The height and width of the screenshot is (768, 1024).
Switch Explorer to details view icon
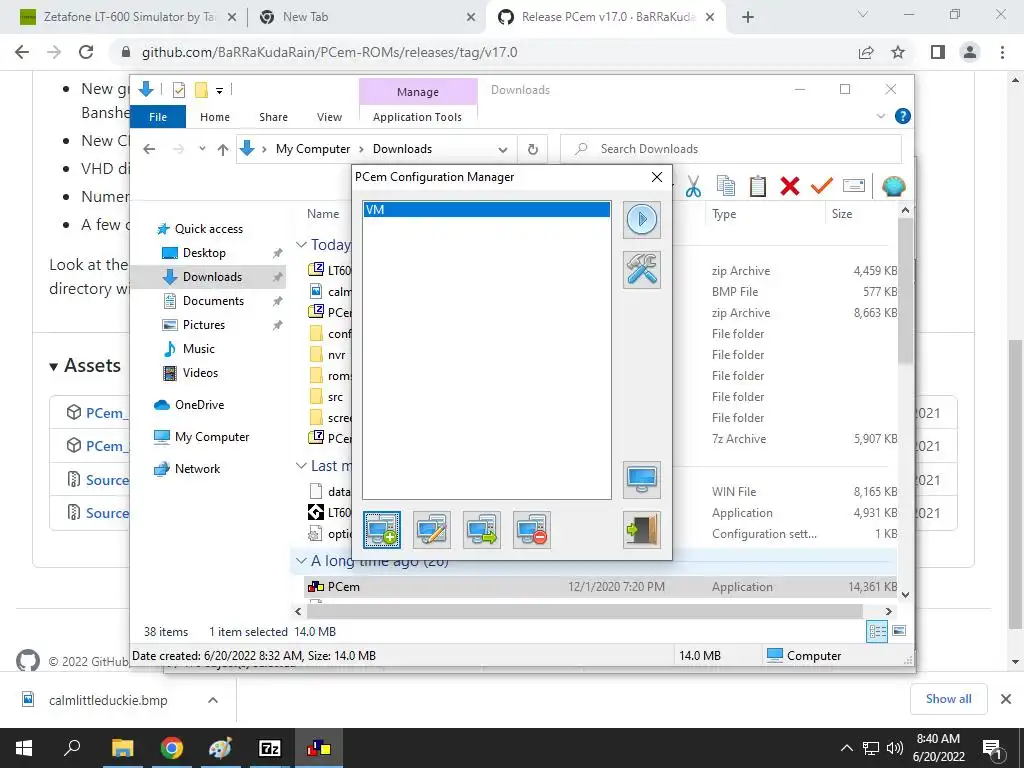(x=877, y=631)
